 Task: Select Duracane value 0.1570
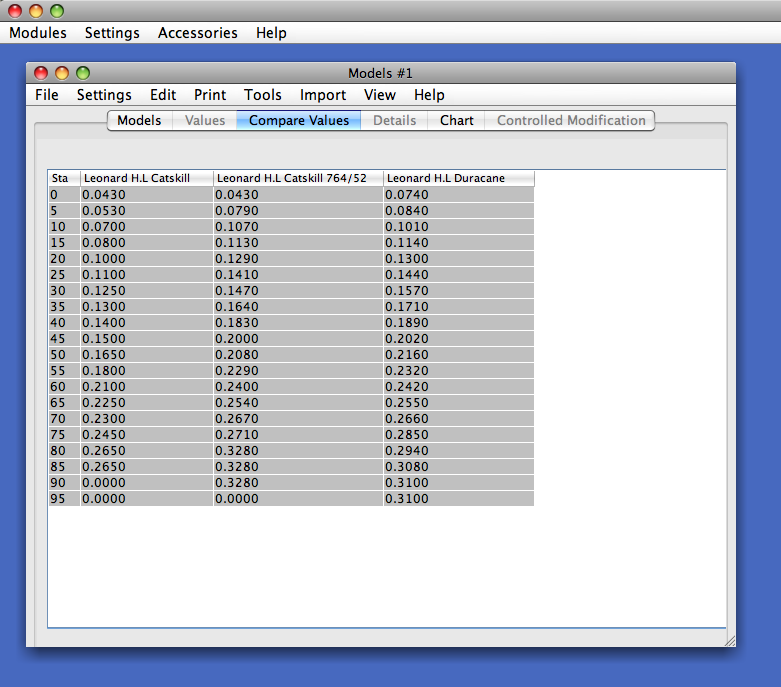point(459,290)
